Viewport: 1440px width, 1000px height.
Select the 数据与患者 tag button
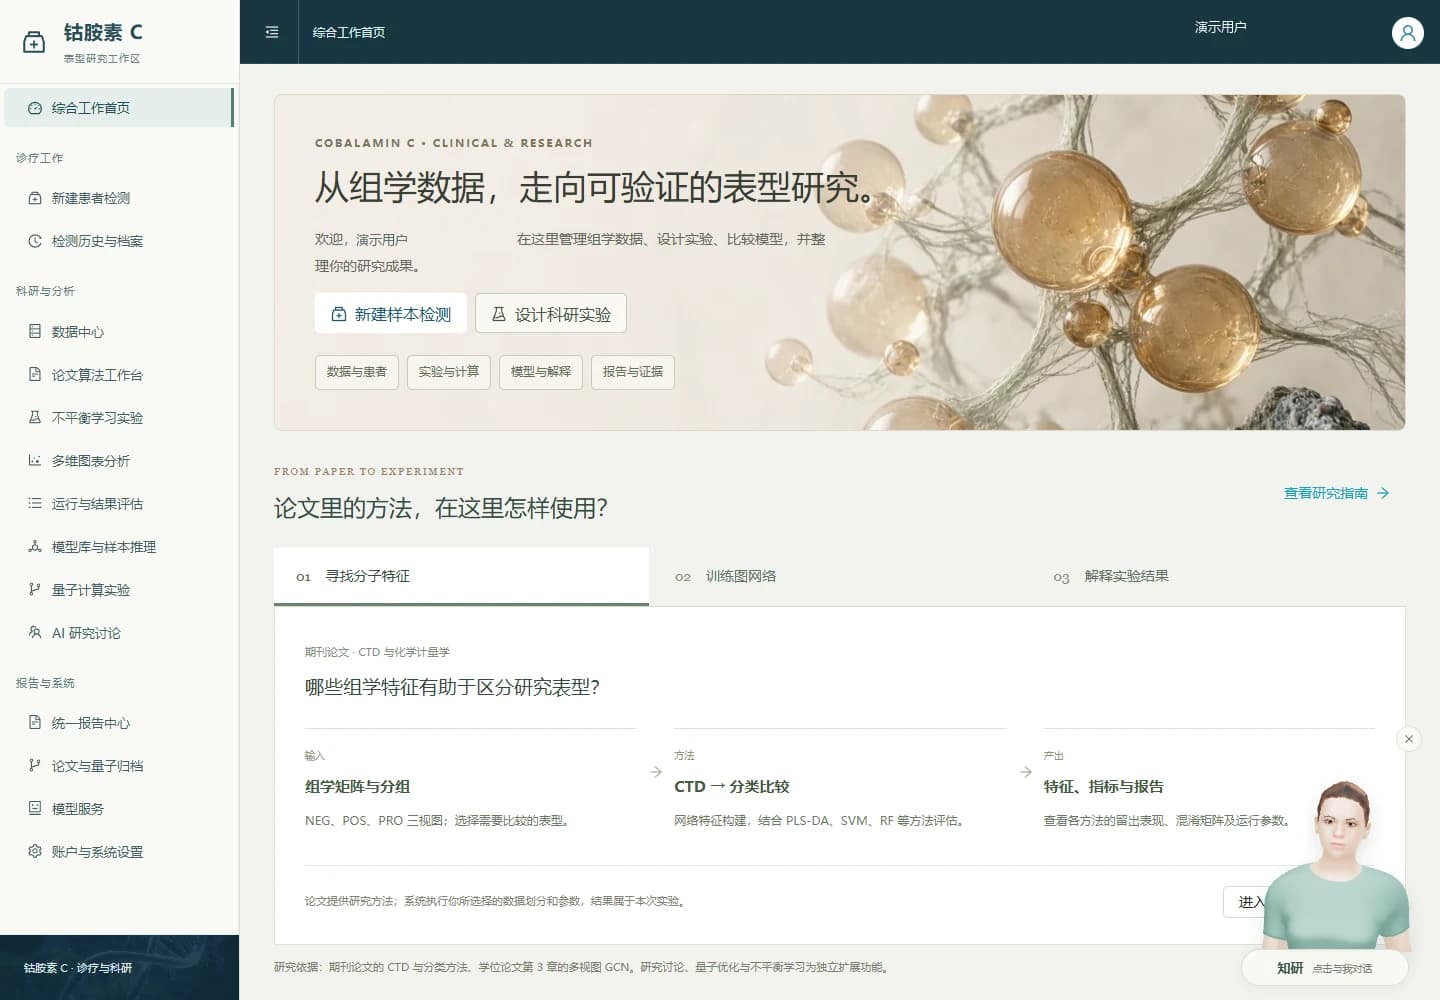(357, 372)
